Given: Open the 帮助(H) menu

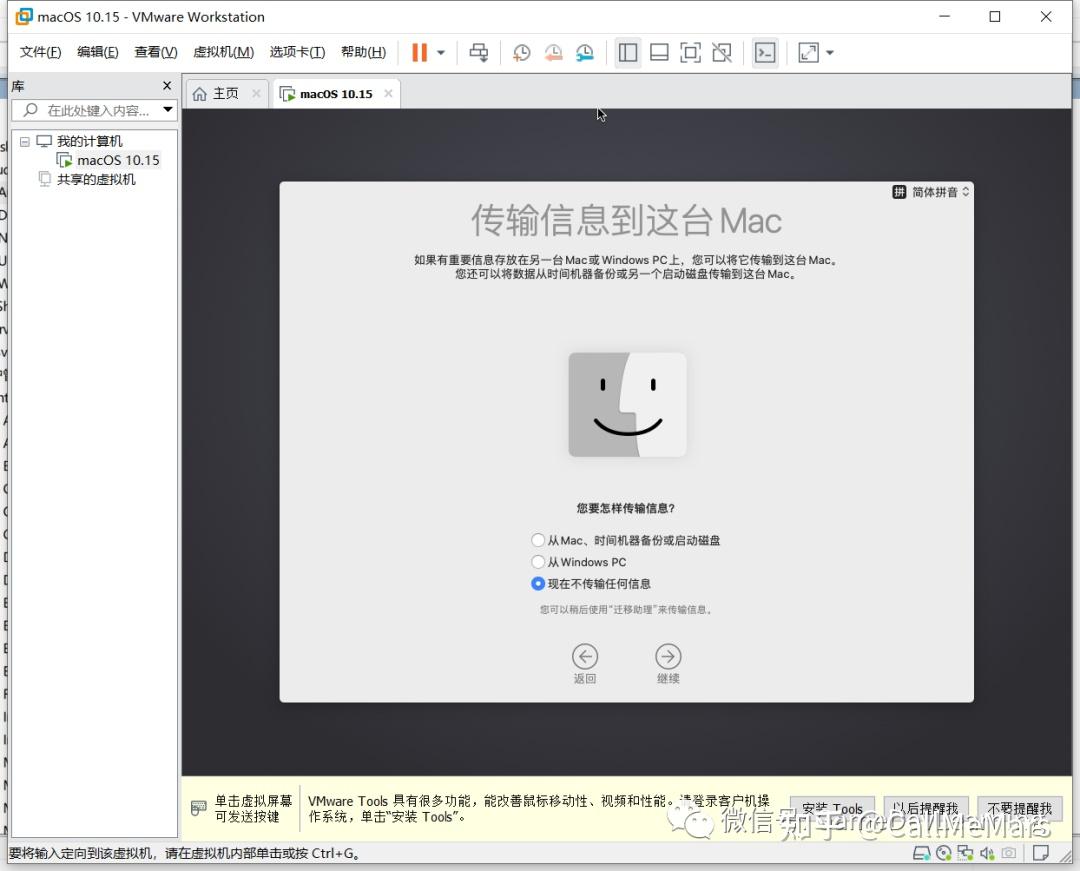Looking at the screenshot, I should pos(363,52).
